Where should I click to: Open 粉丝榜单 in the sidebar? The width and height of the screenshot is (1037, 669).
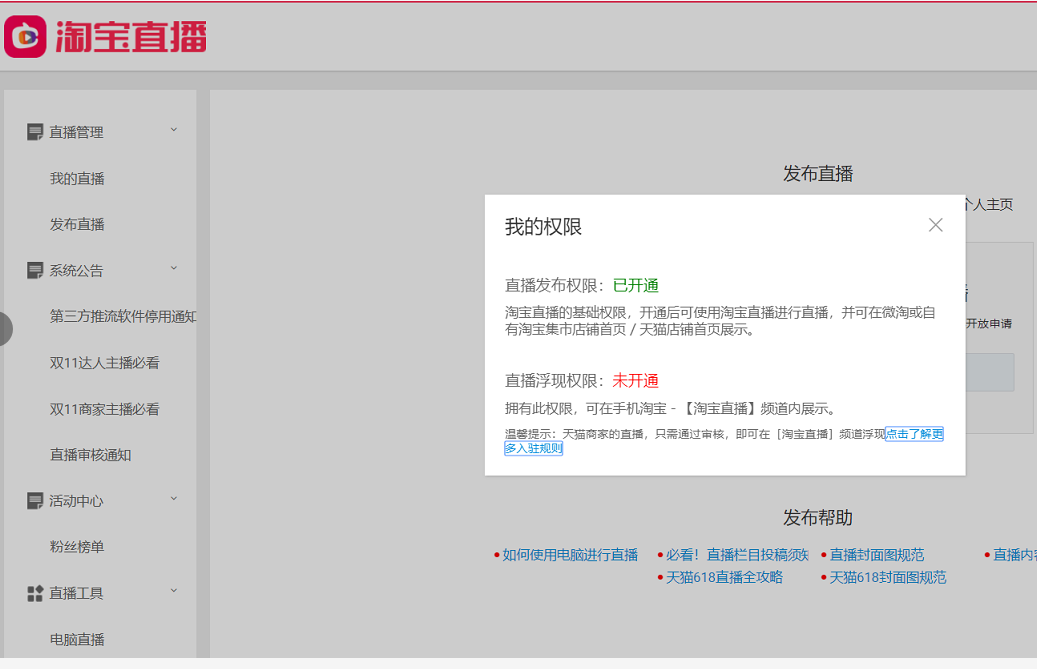coord(77,547)
